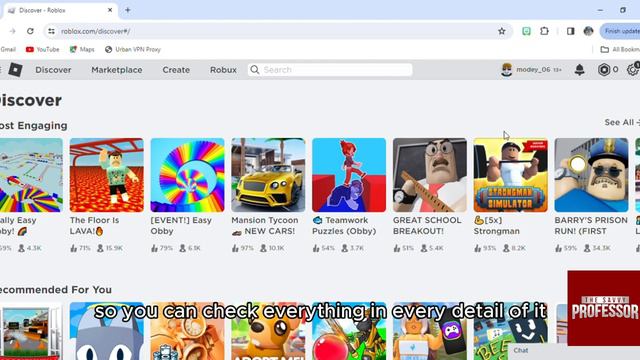The image size is (640, 360).
Task: Click the Teamwork Puzzles (Obby) title
Action: click(344, 226)
